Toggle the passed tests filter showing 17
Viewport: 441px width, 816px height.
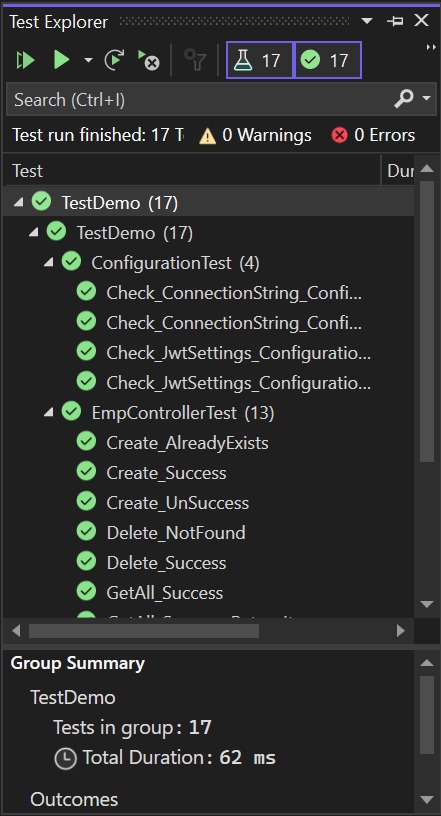click(x=327, y=60)
